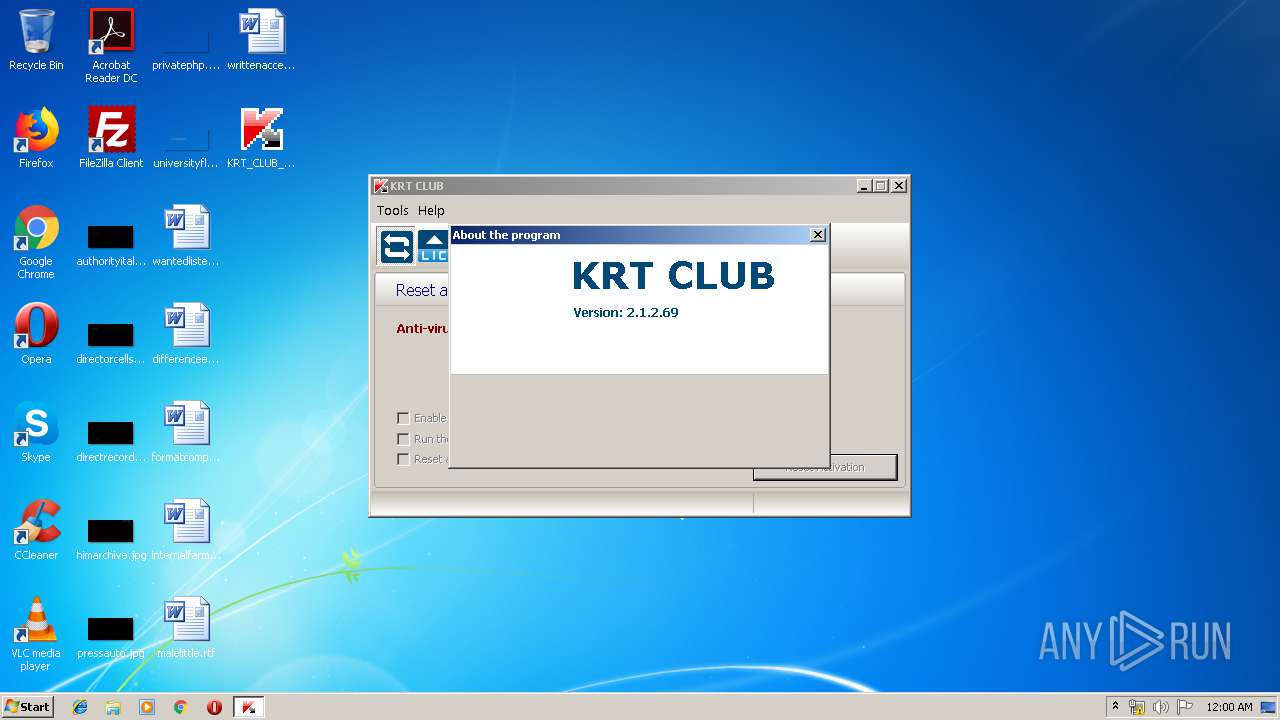Click the network tray icon
This screenshot has width=1280, height=720.
click(1137, 707)
